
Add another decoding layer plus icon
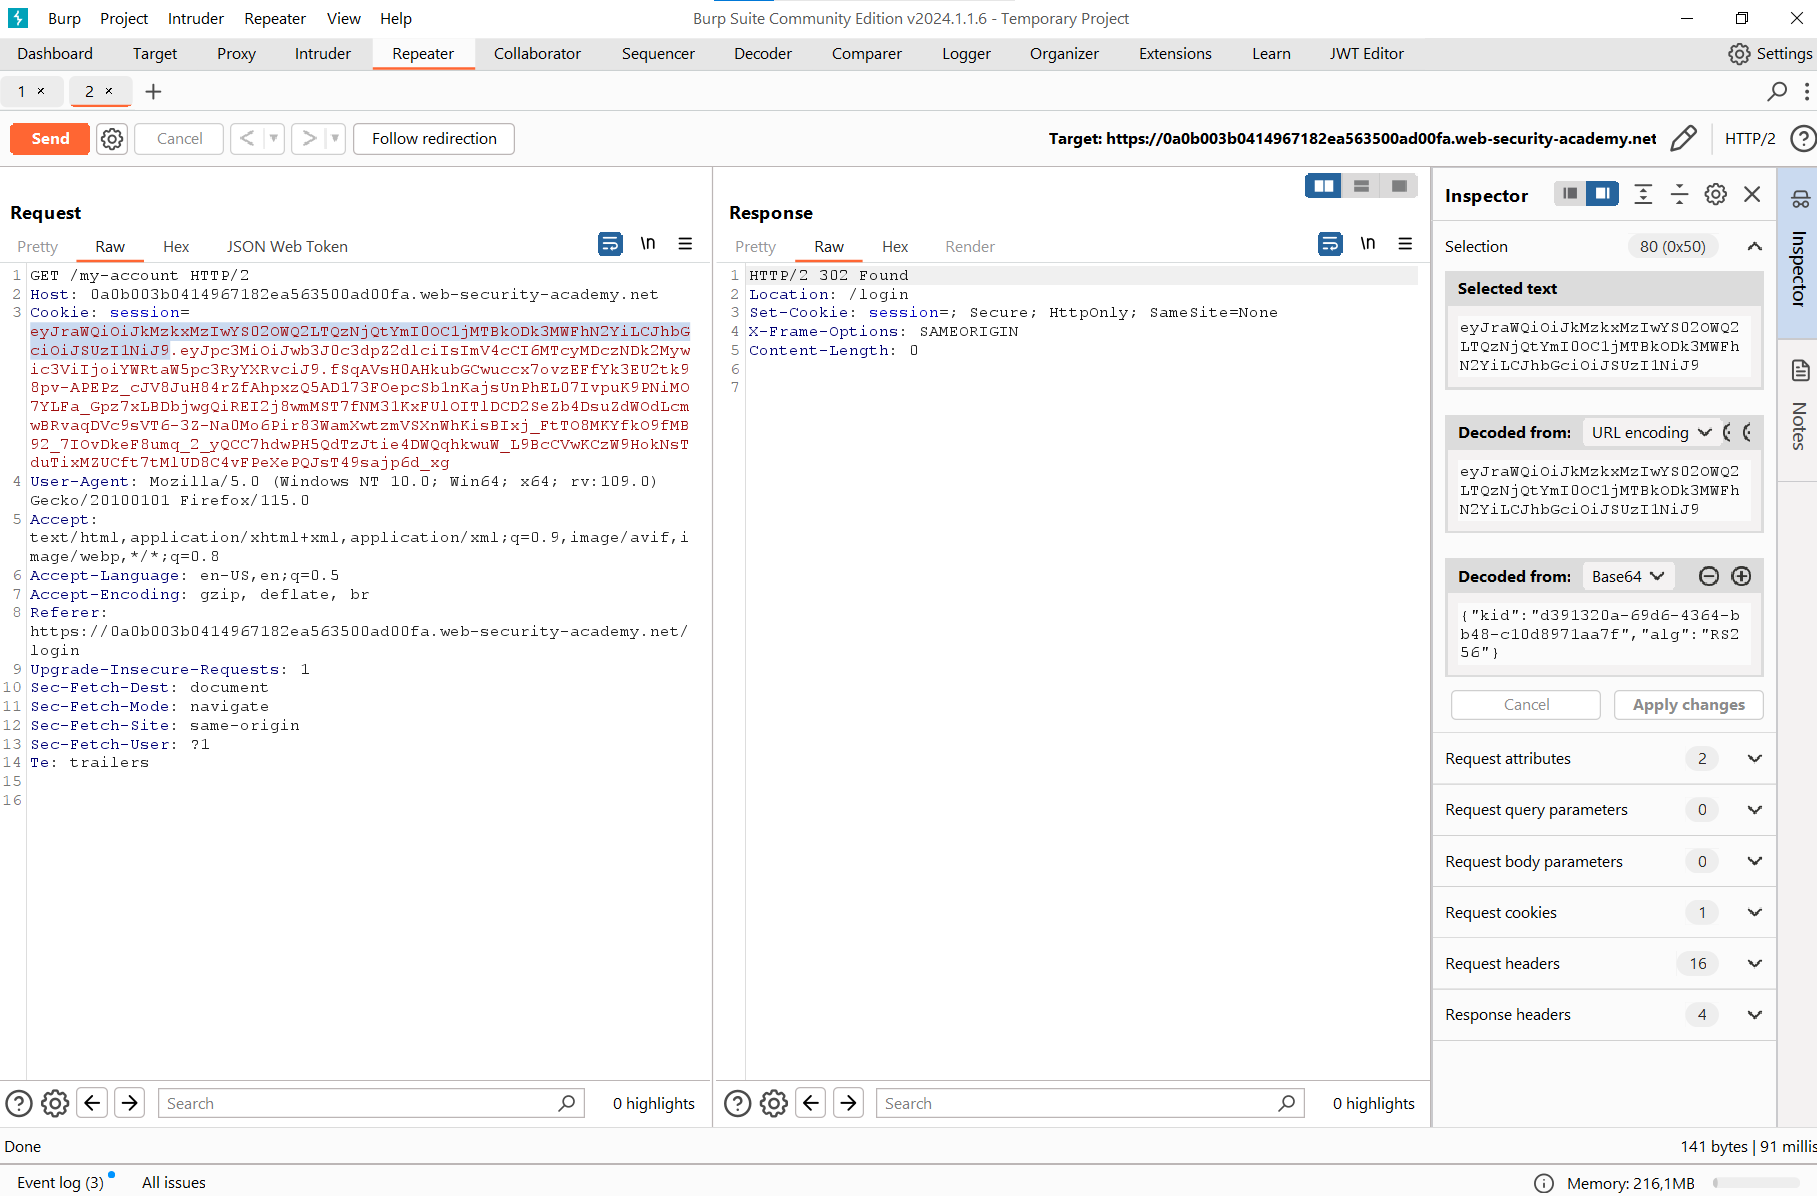[x=1741, y=577]
